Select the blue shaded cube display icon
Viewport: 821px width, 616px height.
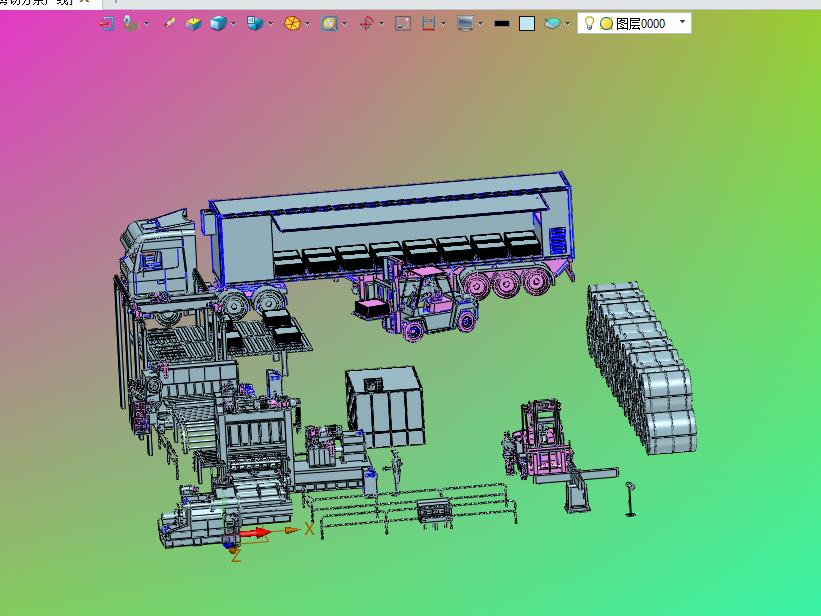(x=218, y=24)
